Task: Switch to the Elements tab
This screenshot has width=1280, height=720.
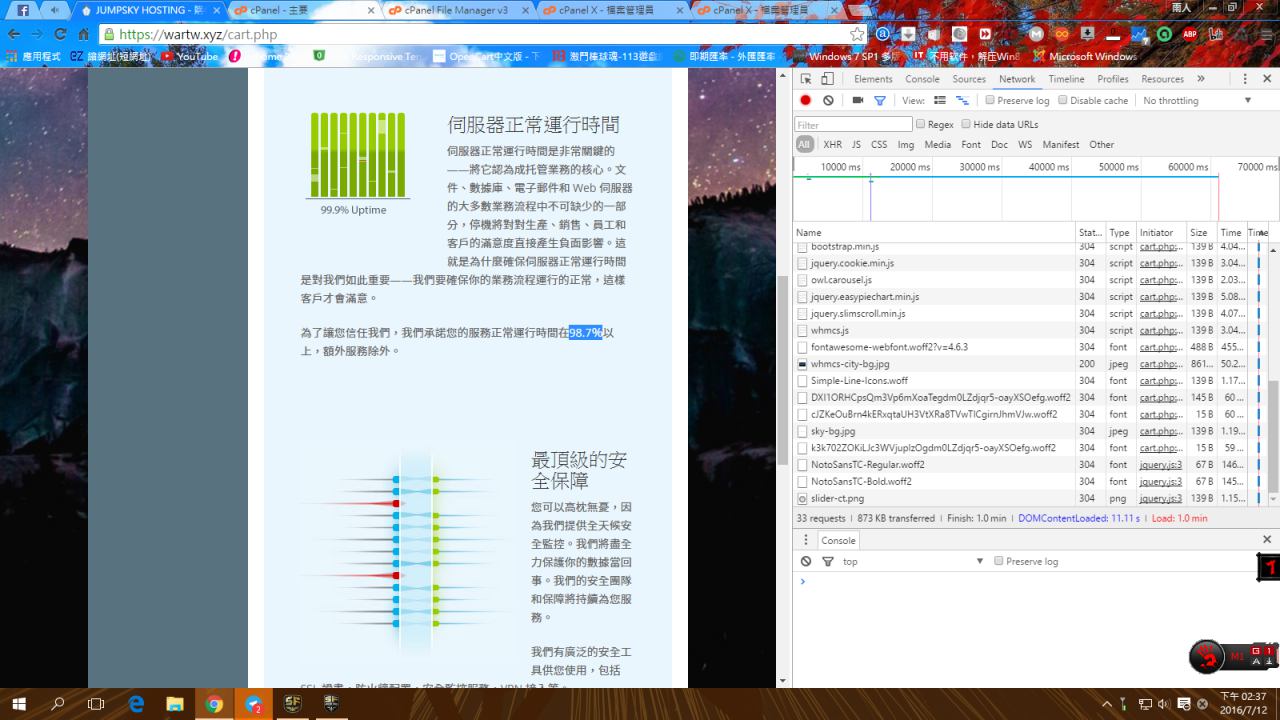Action: click(x=873, y=79)
